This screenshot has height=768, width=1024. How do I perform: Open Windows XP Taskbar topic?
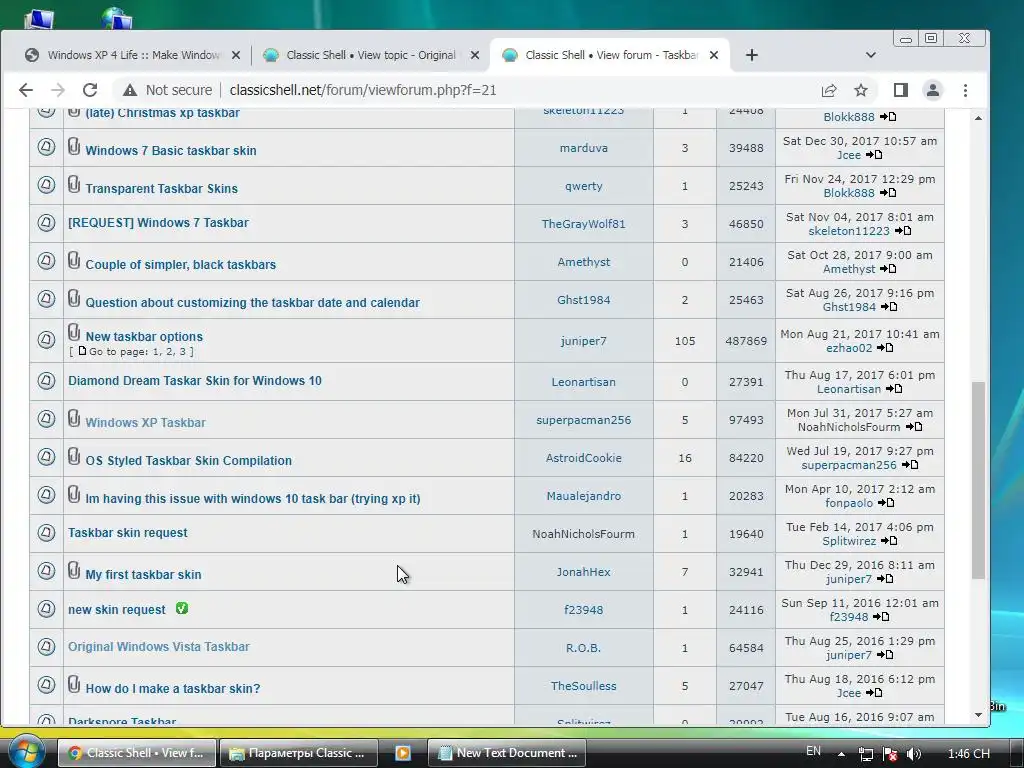[145, 423]
